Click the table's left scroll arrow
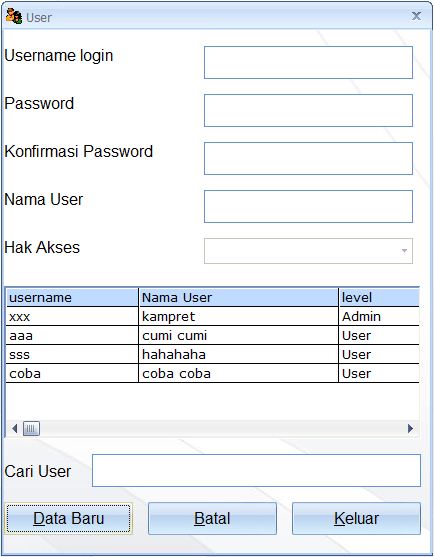This screenshot has width=434, height=557. click(14, 428)
